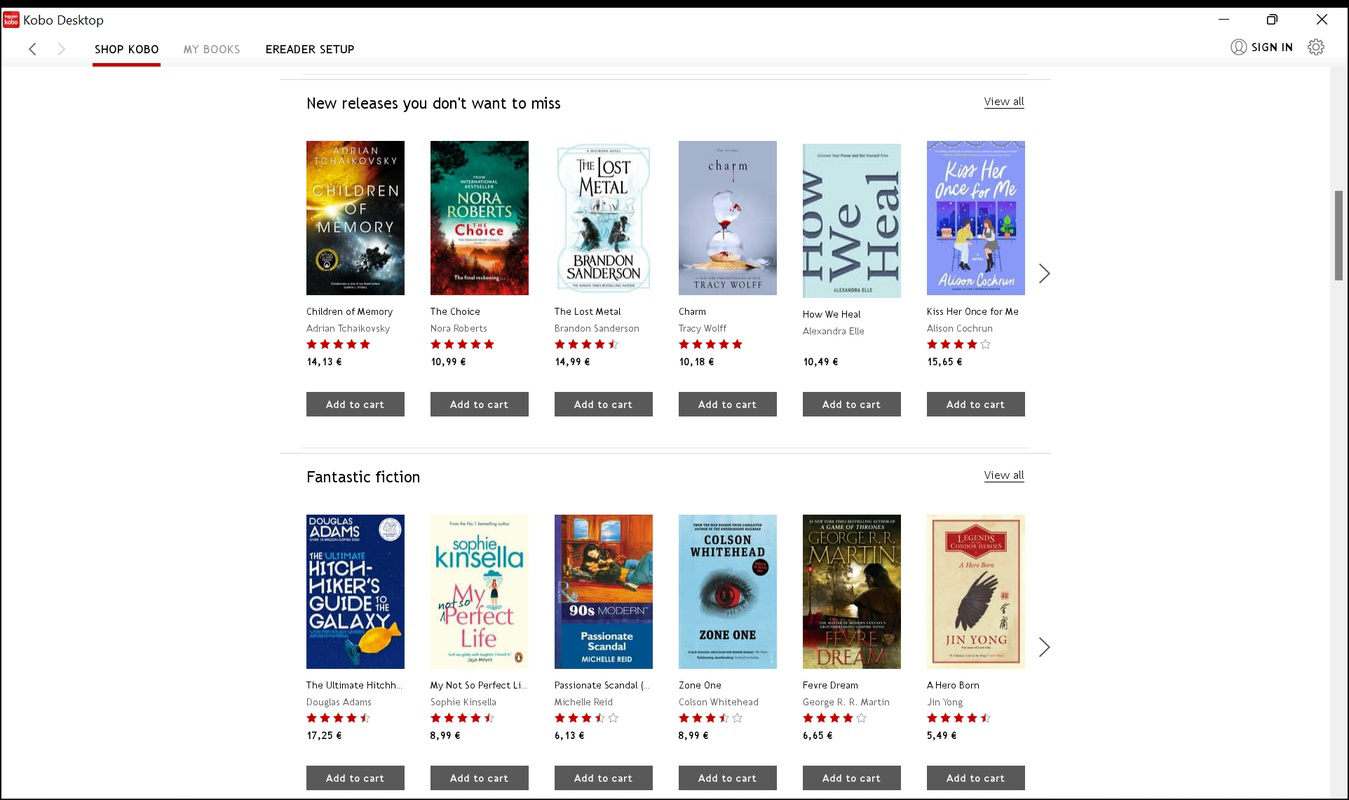This screenshot has height=800, width=1349.
Task: Add Charm to cart
Action: click(727, 404)
